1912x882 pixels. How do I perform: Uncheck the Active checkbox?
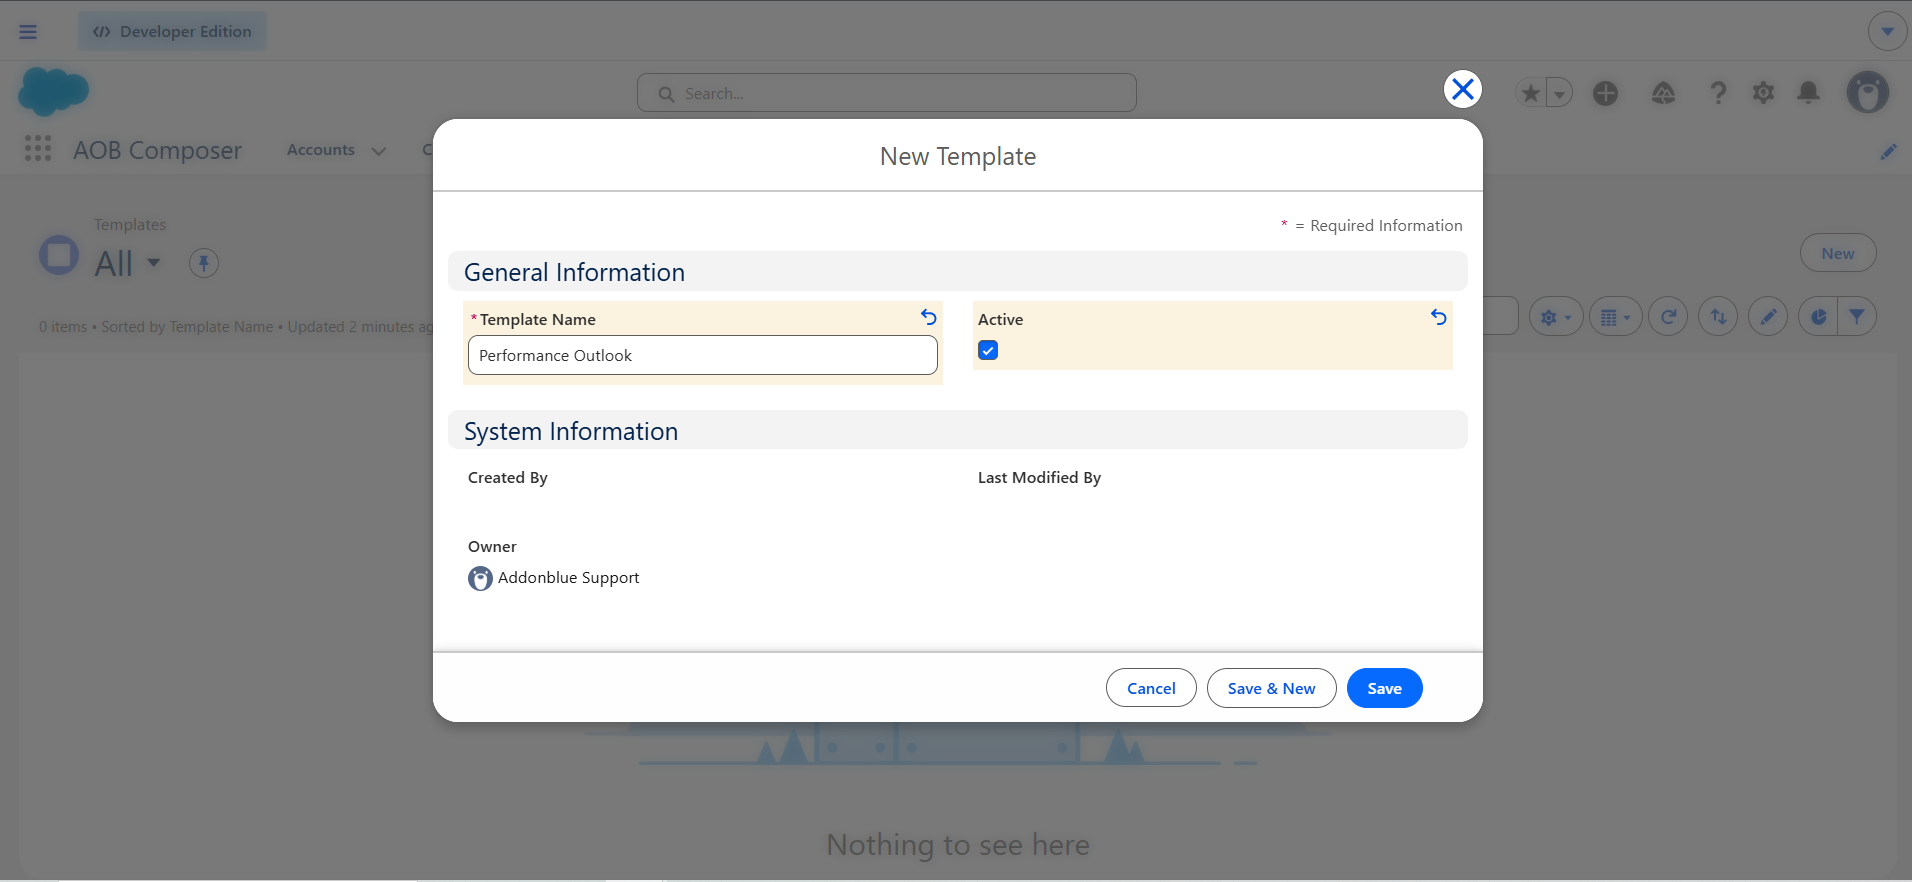coord(988,350)
